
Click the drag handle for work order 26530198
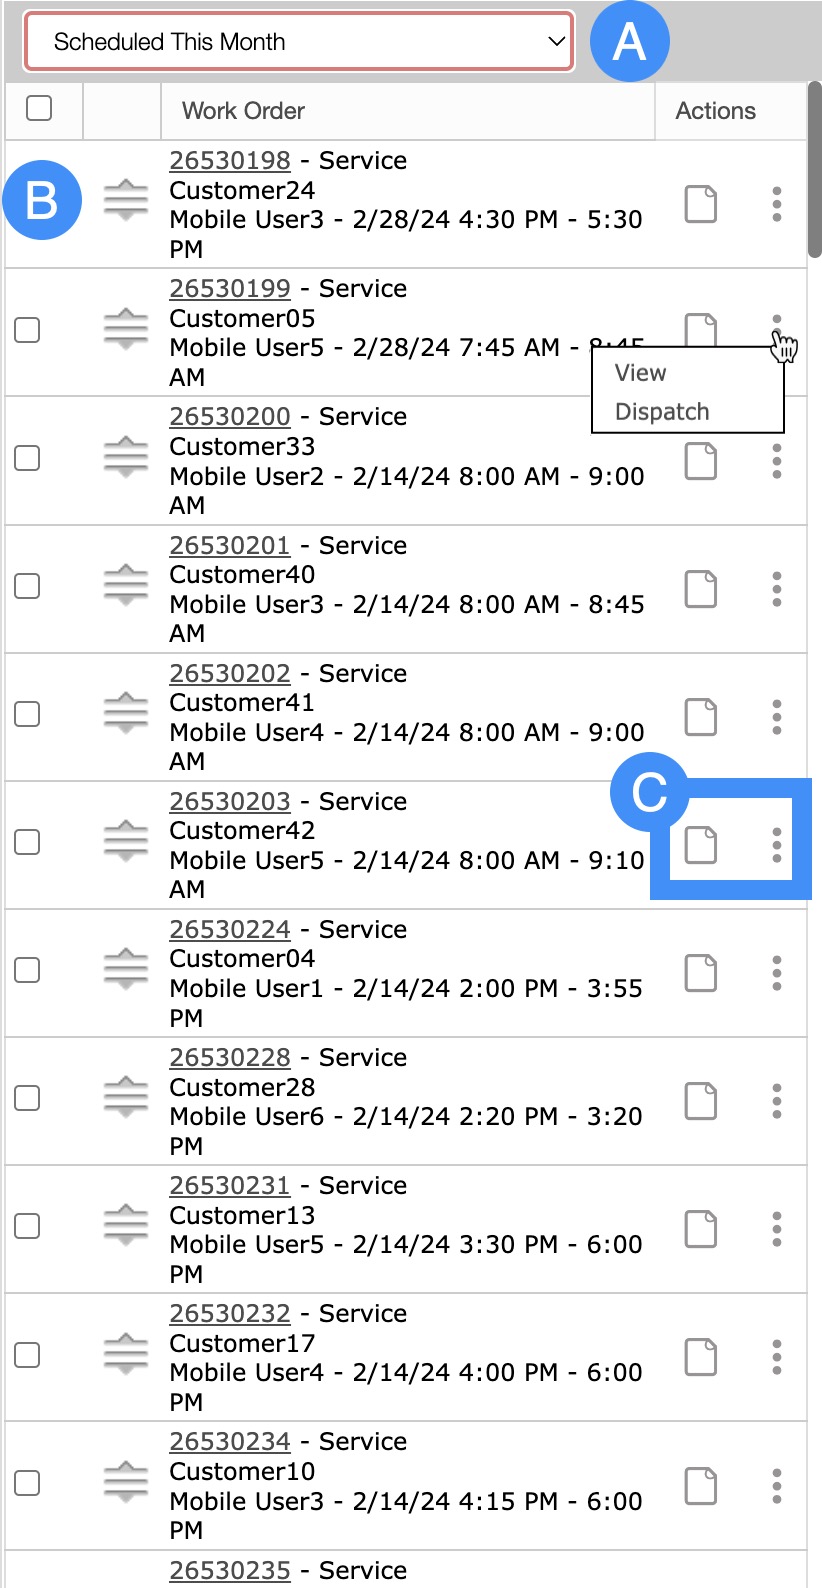pyautogui.click(x=126, y=200)
